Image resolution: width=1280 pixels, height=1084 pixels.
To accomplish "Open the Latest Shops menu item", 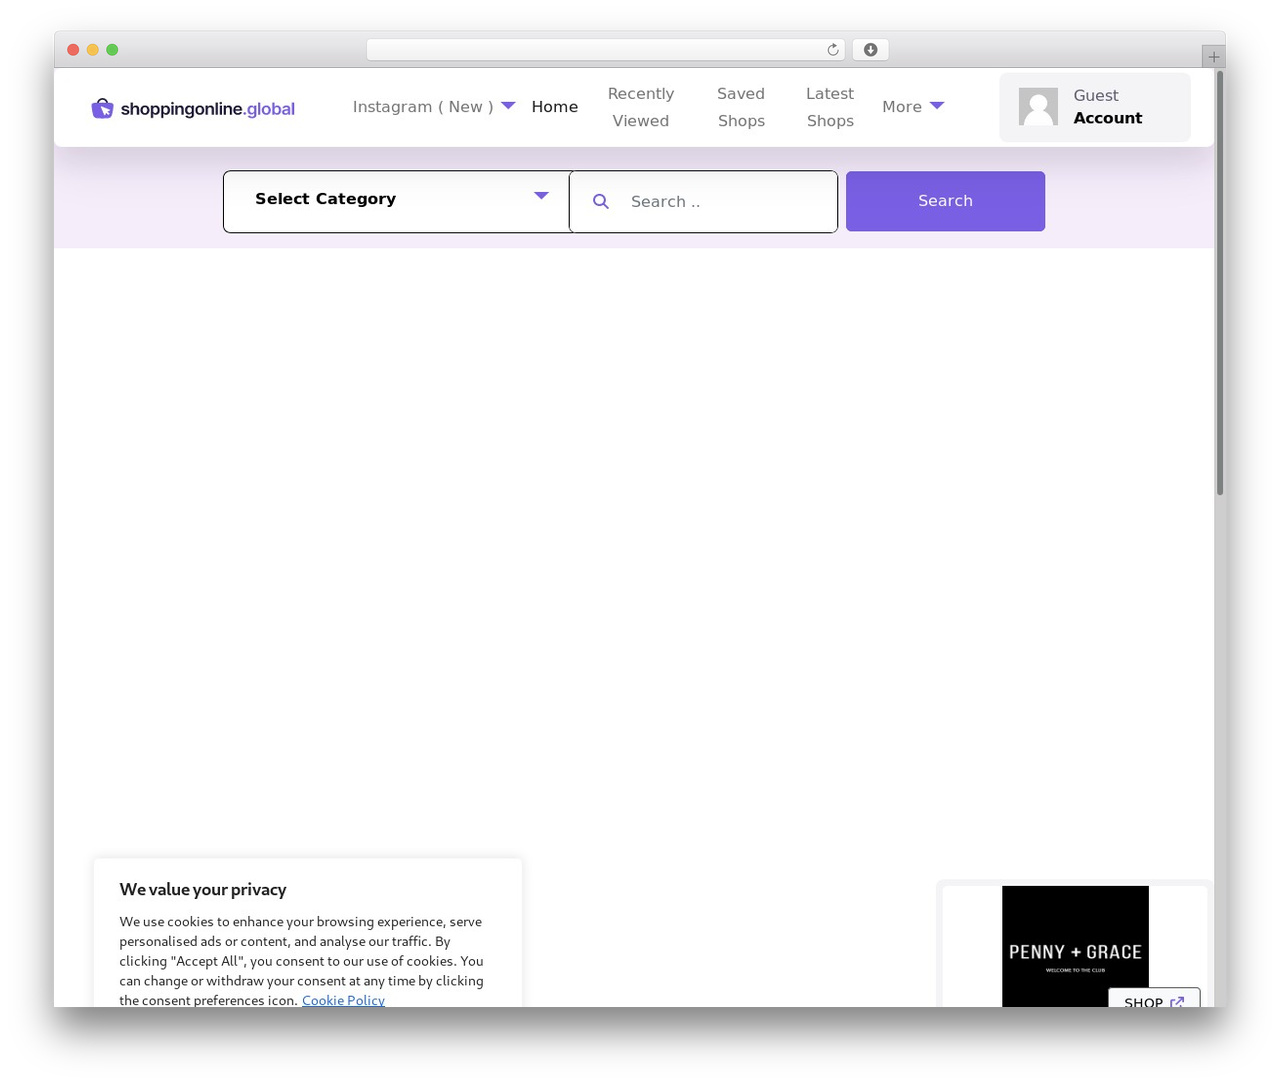I will coord(830,107).
